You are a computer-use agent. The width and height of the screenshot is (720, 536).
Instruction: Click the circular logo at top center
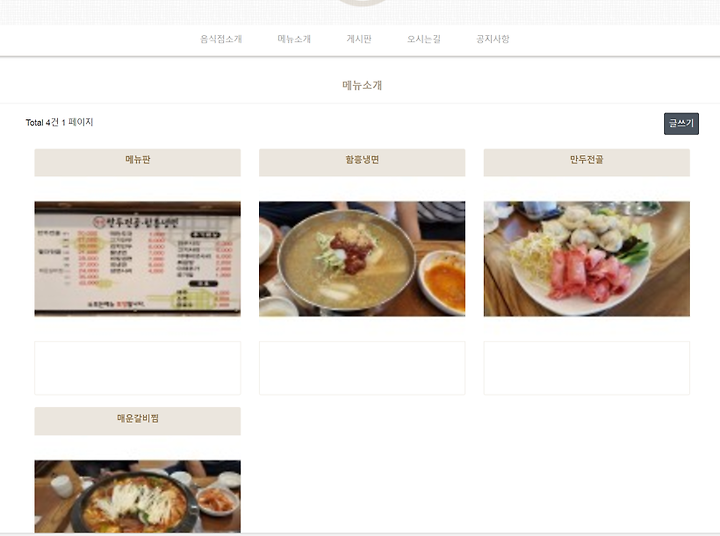(362, 2)
